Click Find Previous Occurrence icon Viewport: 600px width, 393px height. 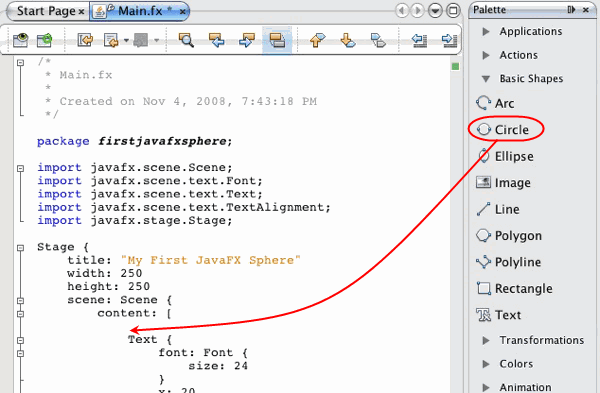click(216, 40)
